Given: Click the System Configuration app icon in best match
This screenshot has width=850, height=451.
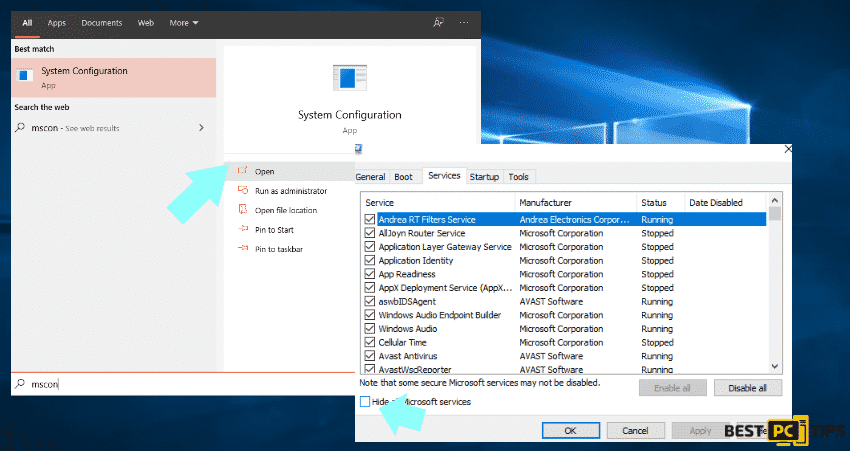Looking at the screenshot, I should [x=24, y=75].
